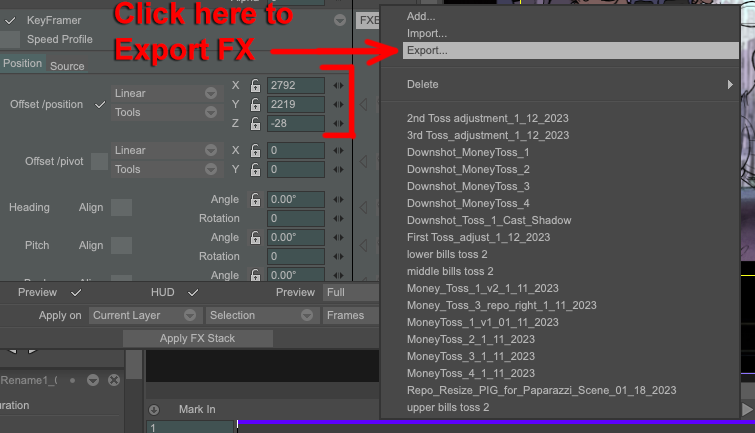The image size is (755, 433).
Task: Click the Offset position X value field
Action: 296,86
